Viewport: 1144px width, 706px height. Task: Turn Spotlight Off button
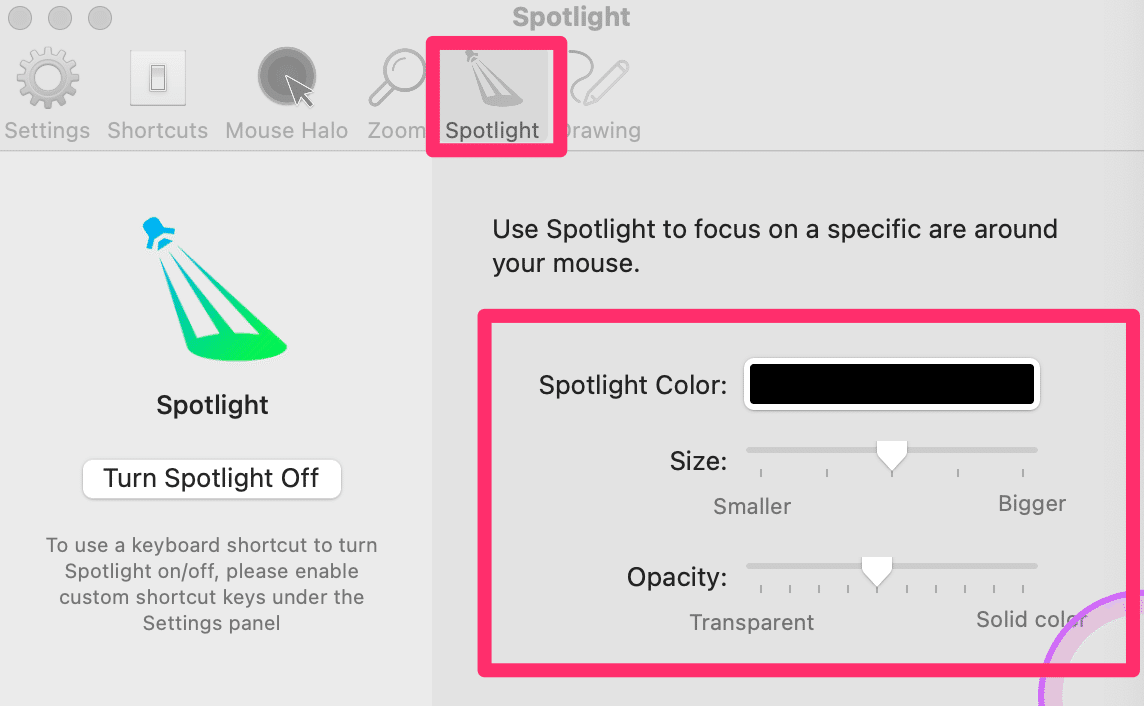212,478
